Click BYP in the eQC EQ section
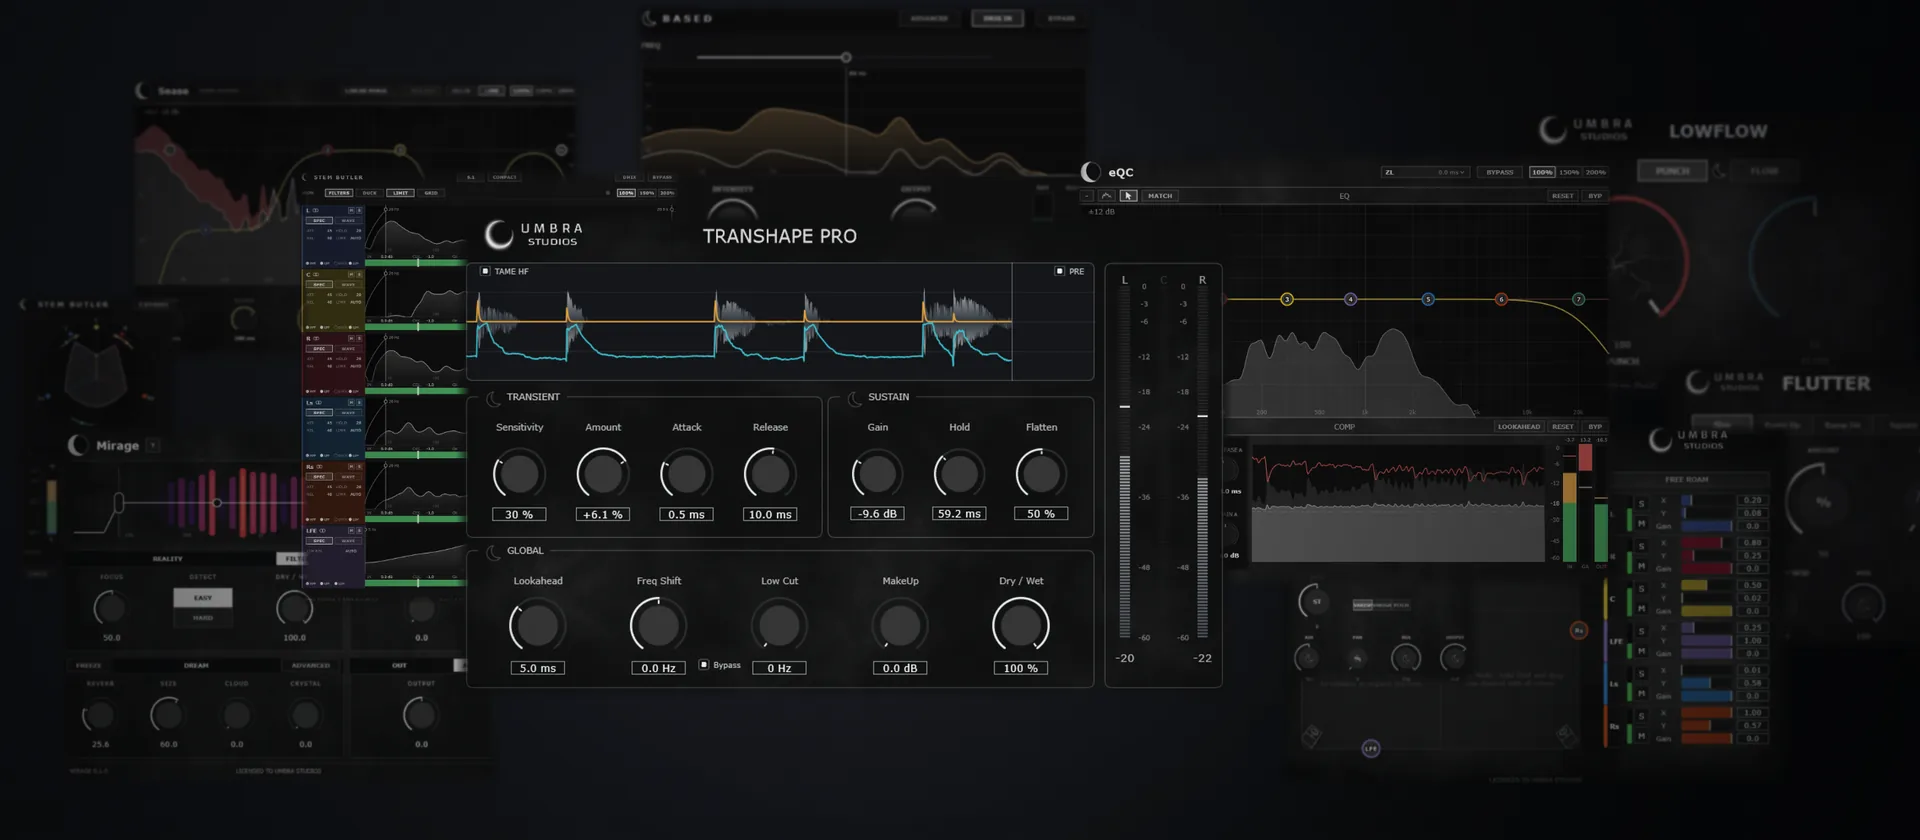1920x840 pixels. pyautogui.click(x=1595, y=196)
